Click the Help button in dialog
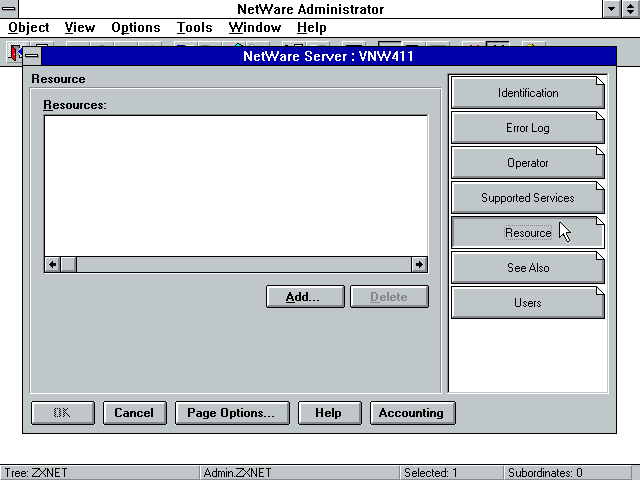This screenshot has width=640, height=480. tap(329, 413)
